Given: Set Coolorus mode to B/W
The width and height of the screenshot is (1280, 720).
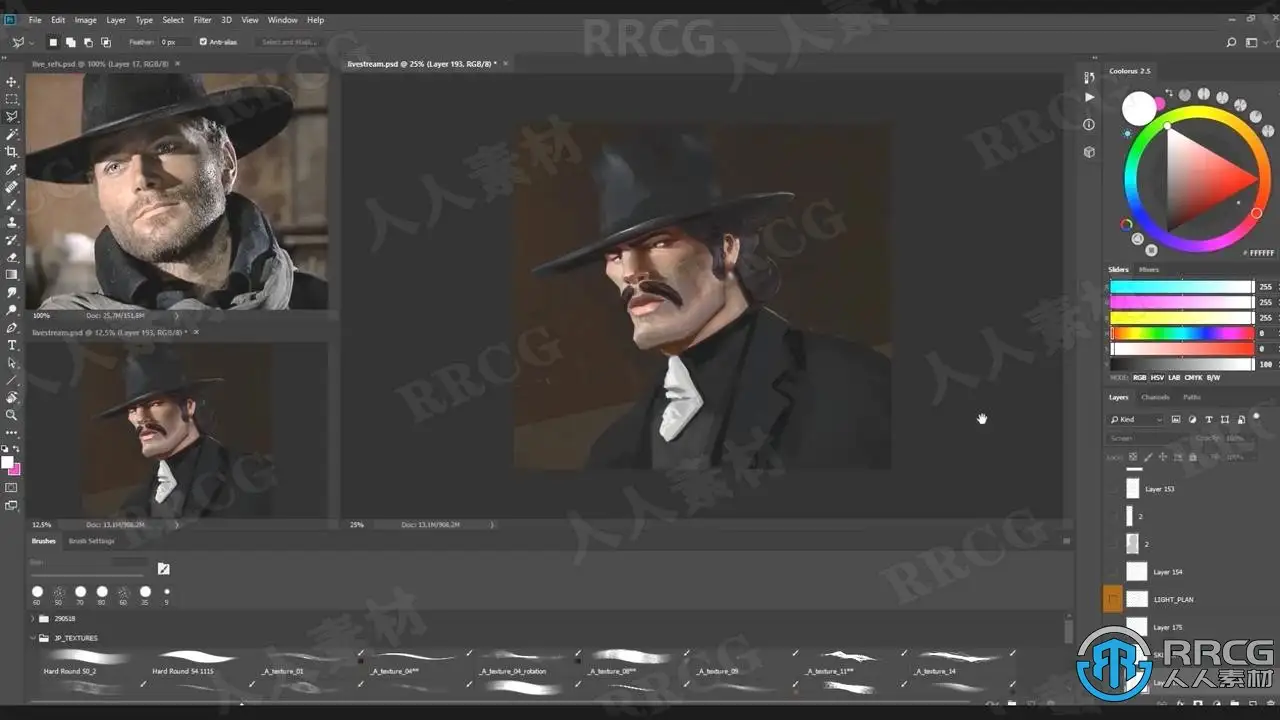Looking at the screenshot, I should pyautogui.click(x=1213, y=378).
